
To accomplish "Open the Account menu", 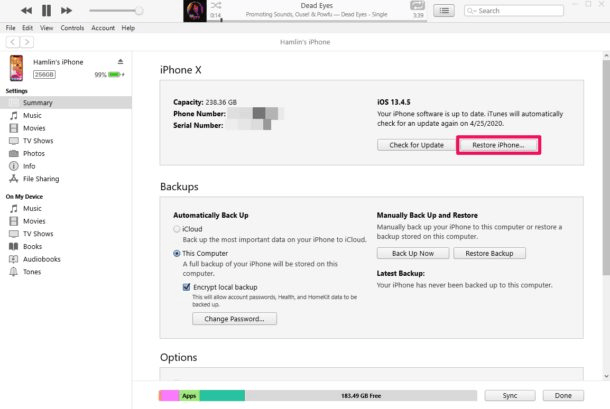I will [x=103, y=28].
